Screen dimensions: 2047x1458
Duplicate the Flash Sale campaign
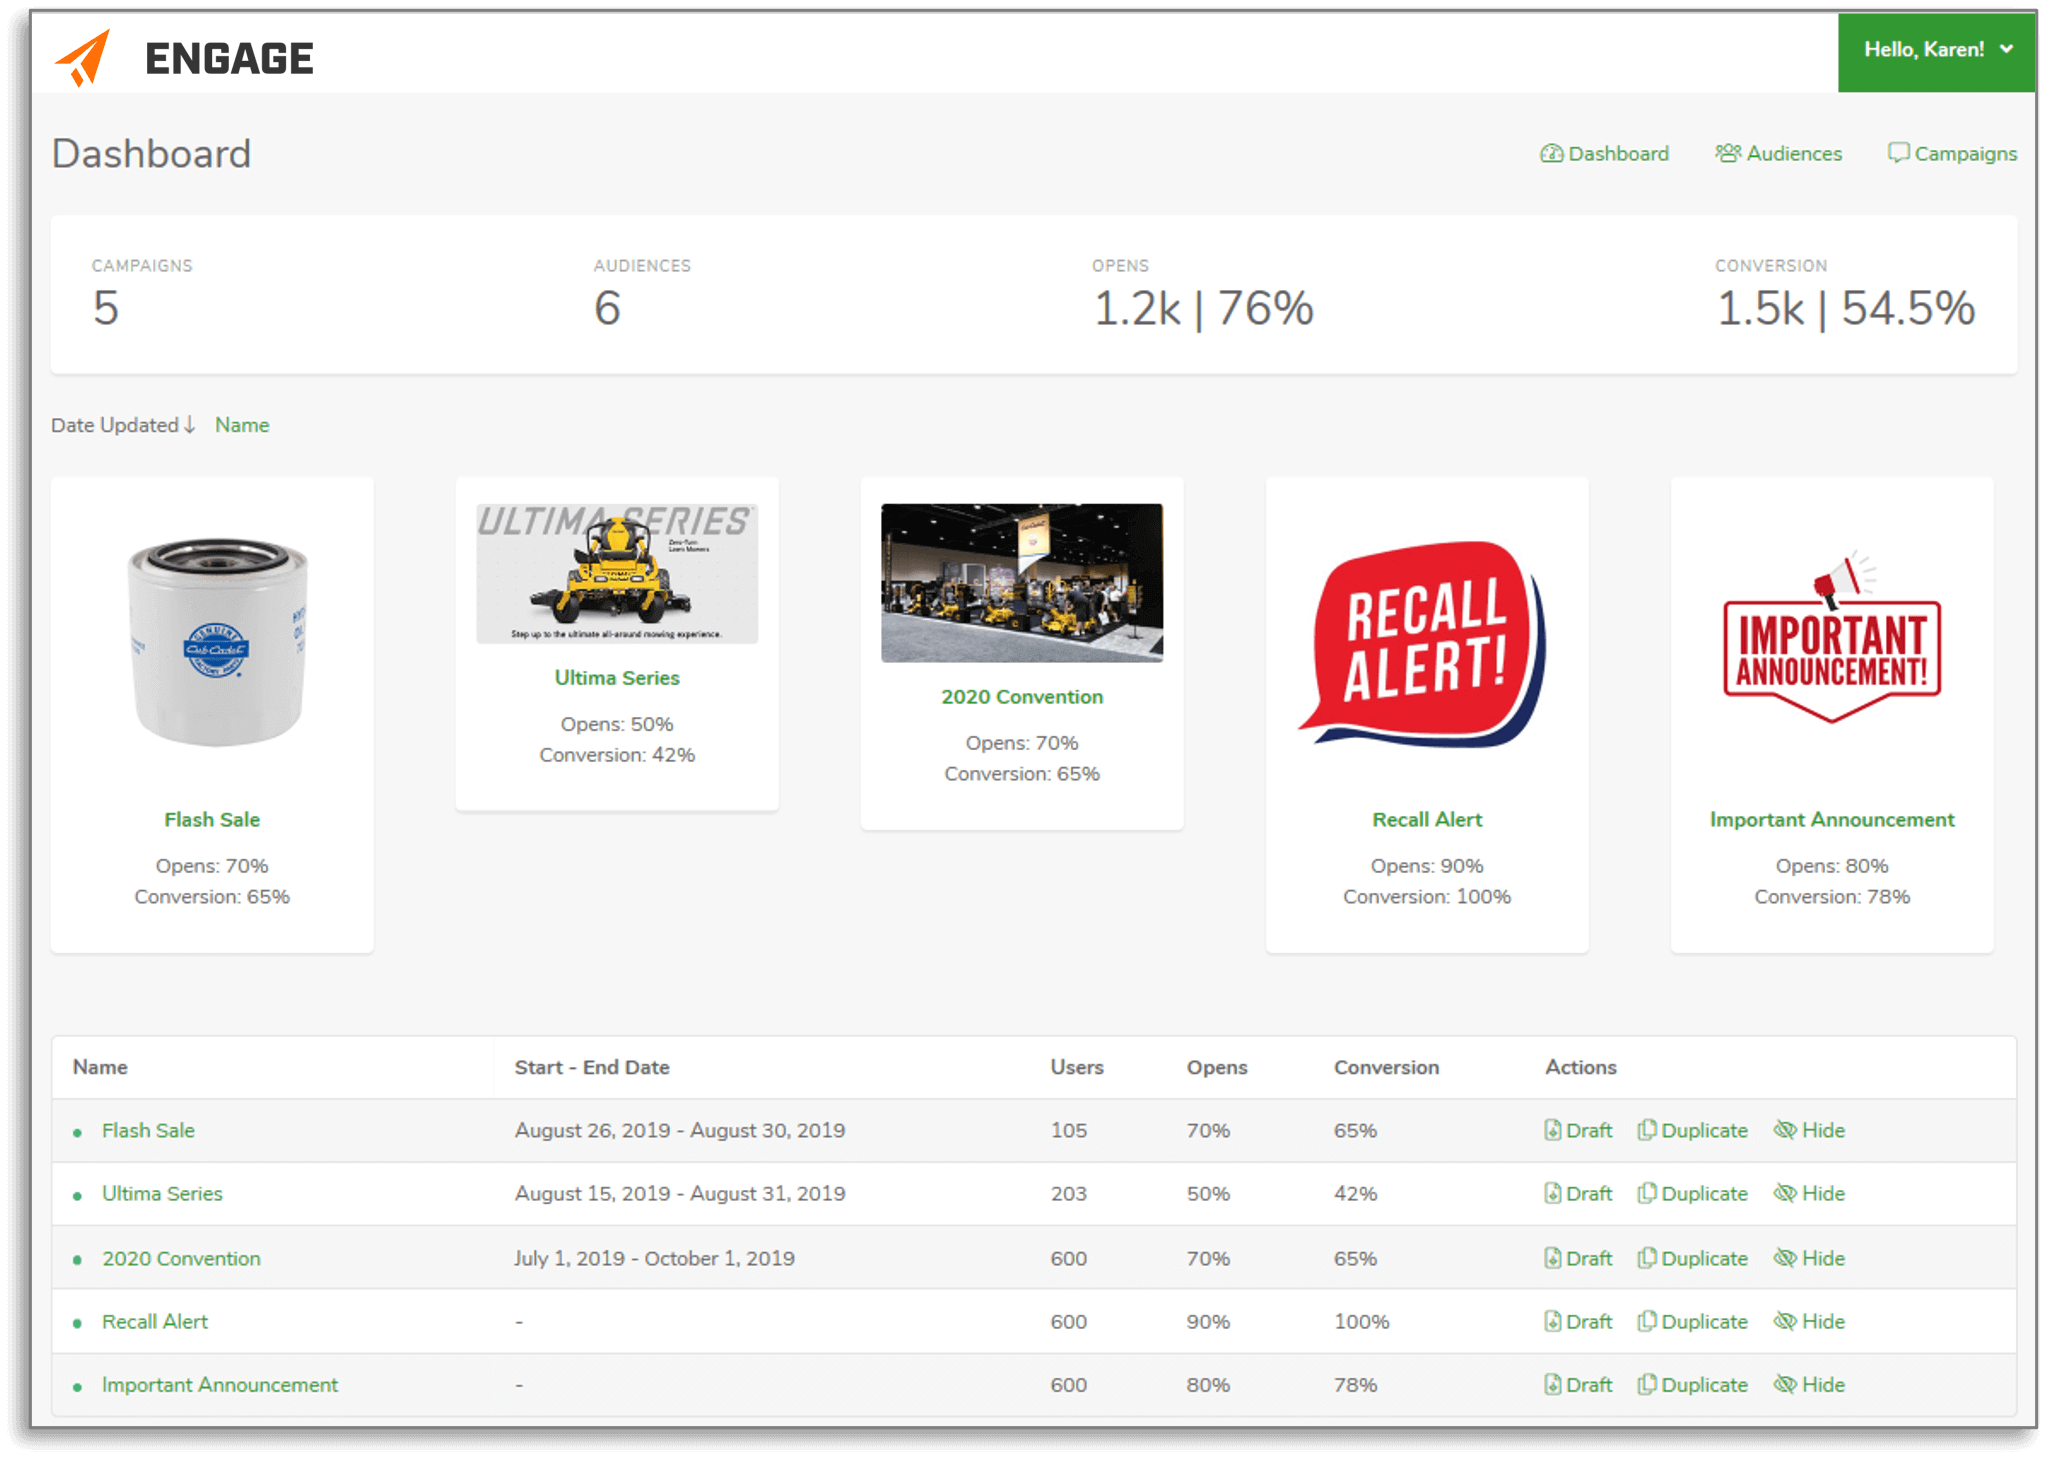[1693, 1130]
